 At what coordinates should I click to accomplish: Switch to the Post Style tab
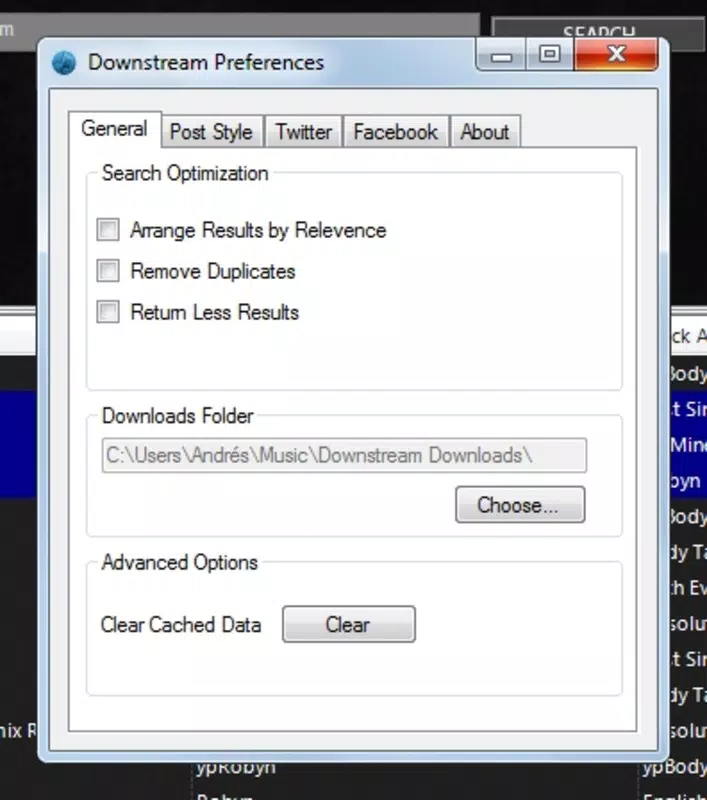[212, 132]
